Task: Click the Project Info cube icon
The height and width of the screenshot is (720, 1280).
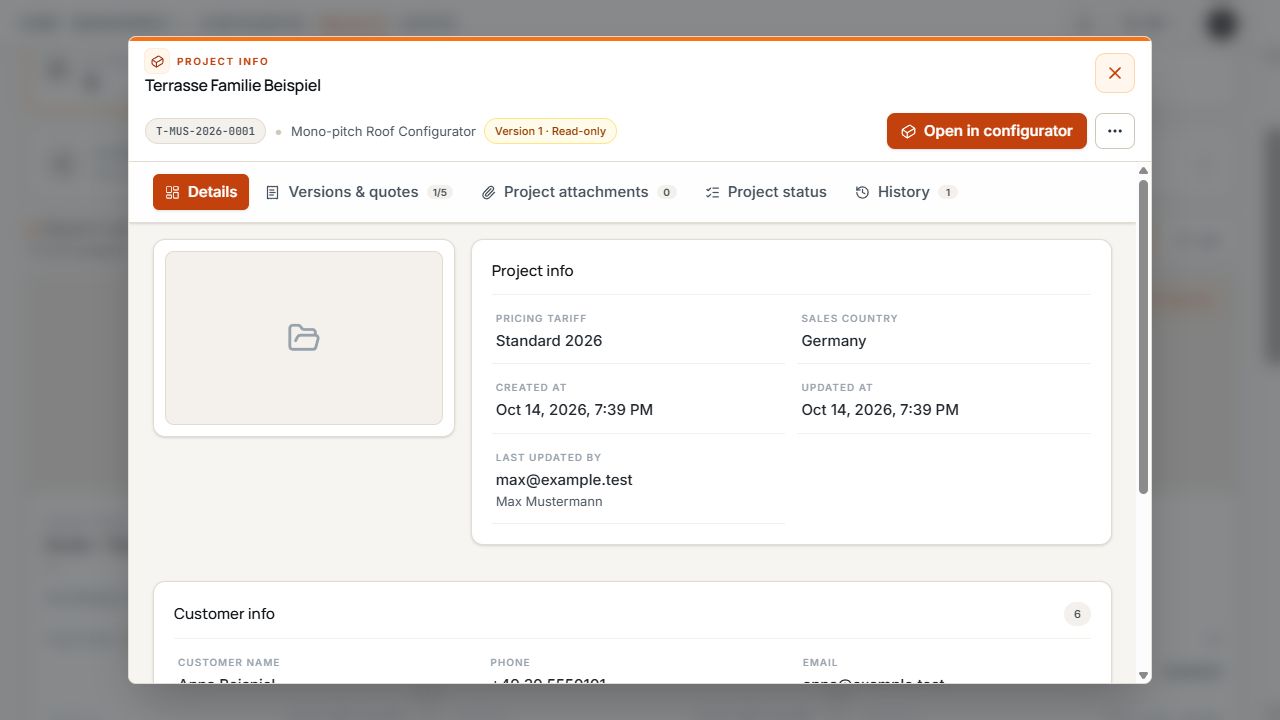Action: (x=157, y=61)
